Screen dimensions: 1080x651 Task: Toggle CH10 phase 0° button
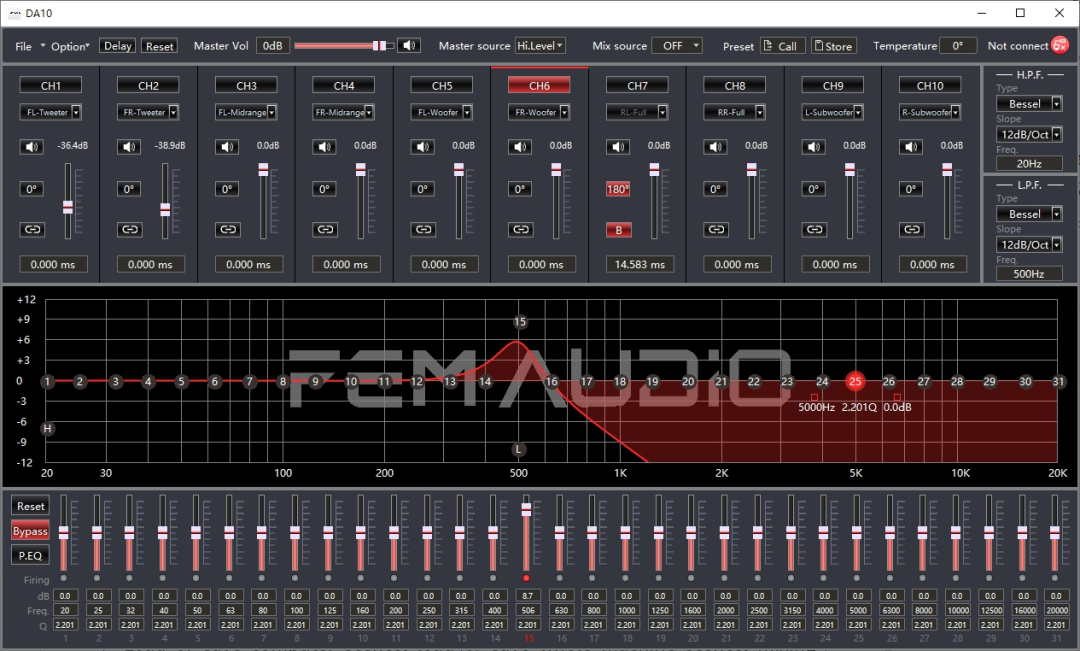(911, 189)
